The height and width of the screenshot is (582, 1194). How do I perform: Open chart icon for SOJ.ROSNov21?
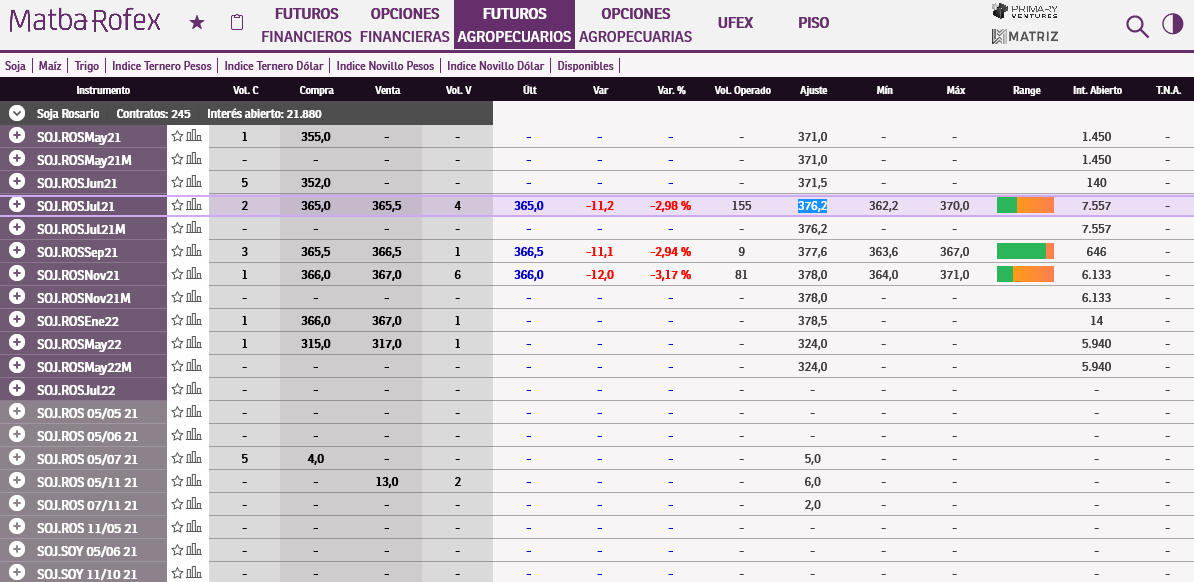(x=194, y=274)
